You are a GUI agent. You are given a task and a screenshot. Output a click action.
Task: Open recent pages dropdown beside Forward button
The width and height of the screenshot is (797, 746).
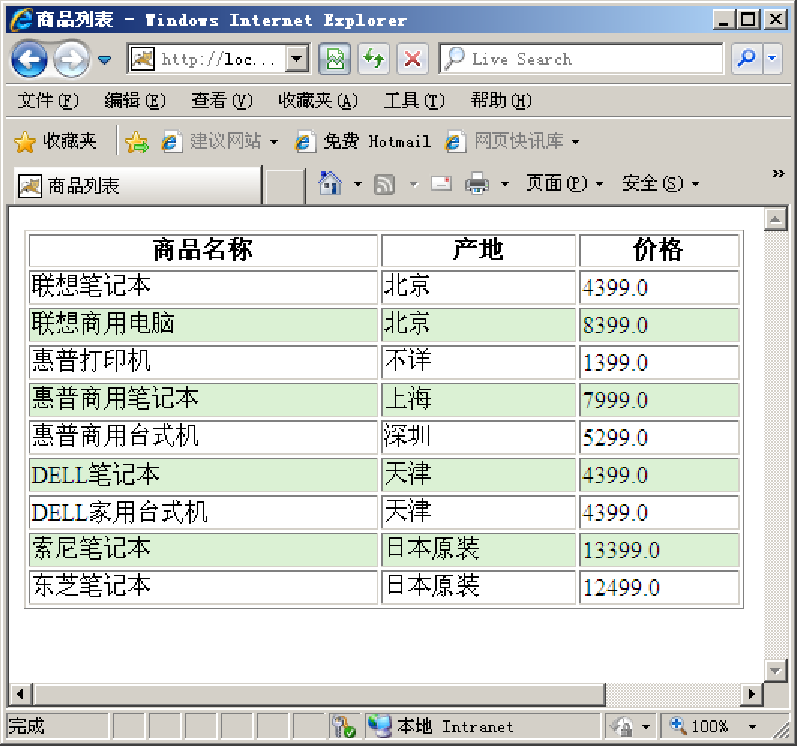(105, 60)
